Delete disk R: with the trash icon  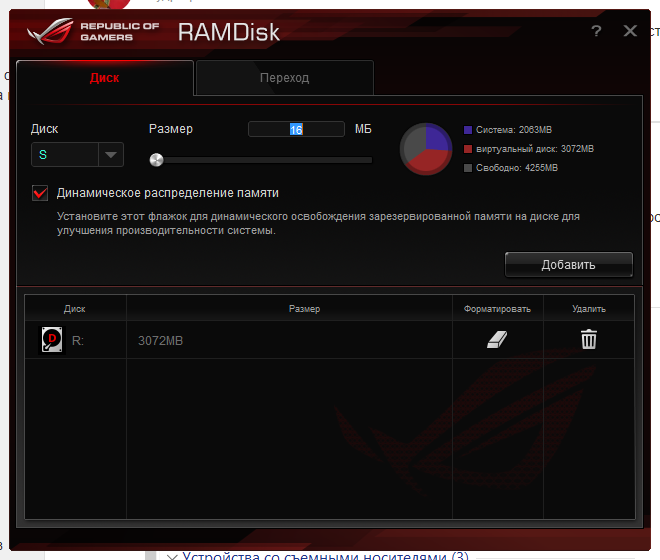tap(588, 339)
